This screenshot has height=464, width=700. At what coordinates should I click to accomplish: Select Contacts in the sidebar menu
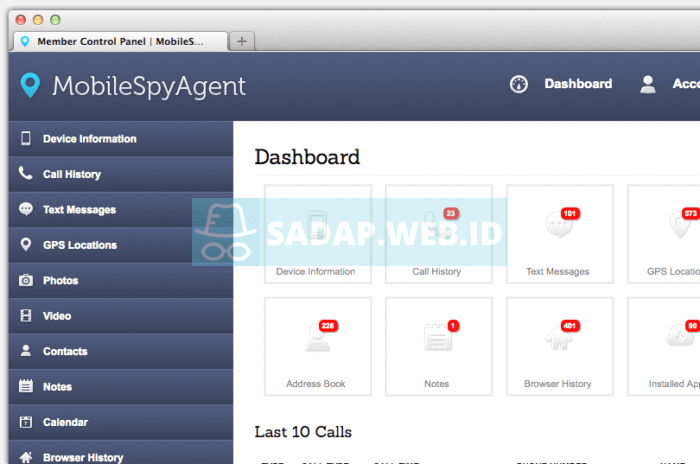(65, 351)
